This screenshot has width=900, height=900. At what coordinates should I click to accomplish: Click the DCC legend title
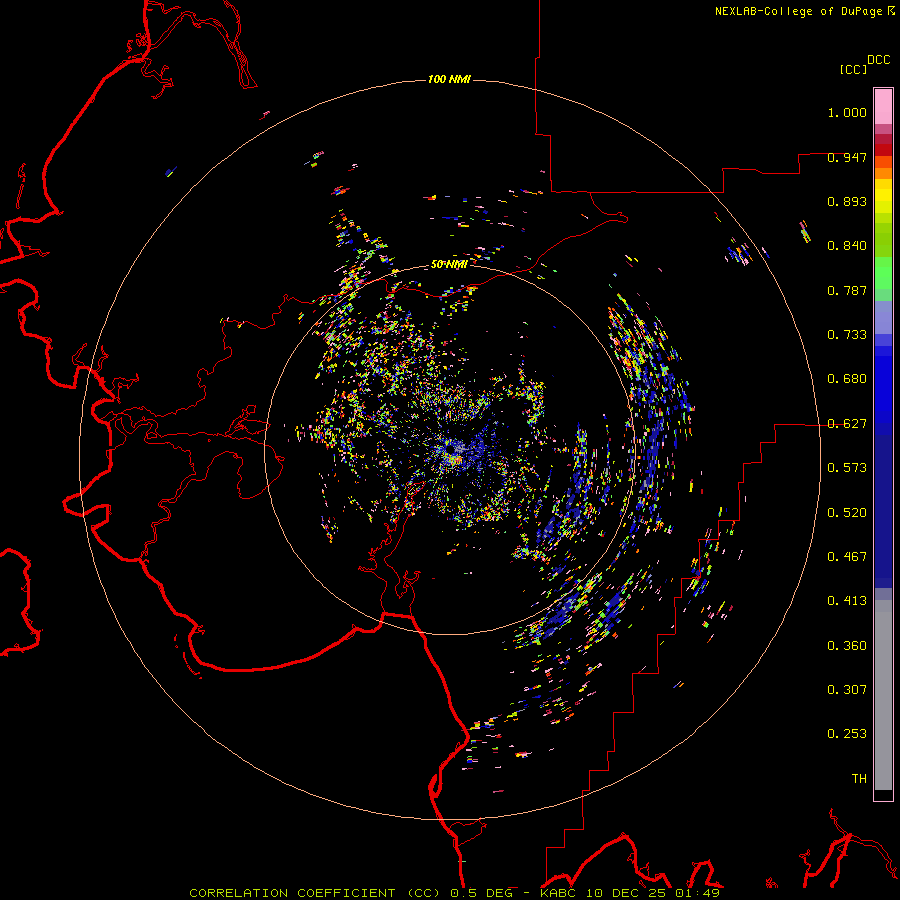[878, 60]
